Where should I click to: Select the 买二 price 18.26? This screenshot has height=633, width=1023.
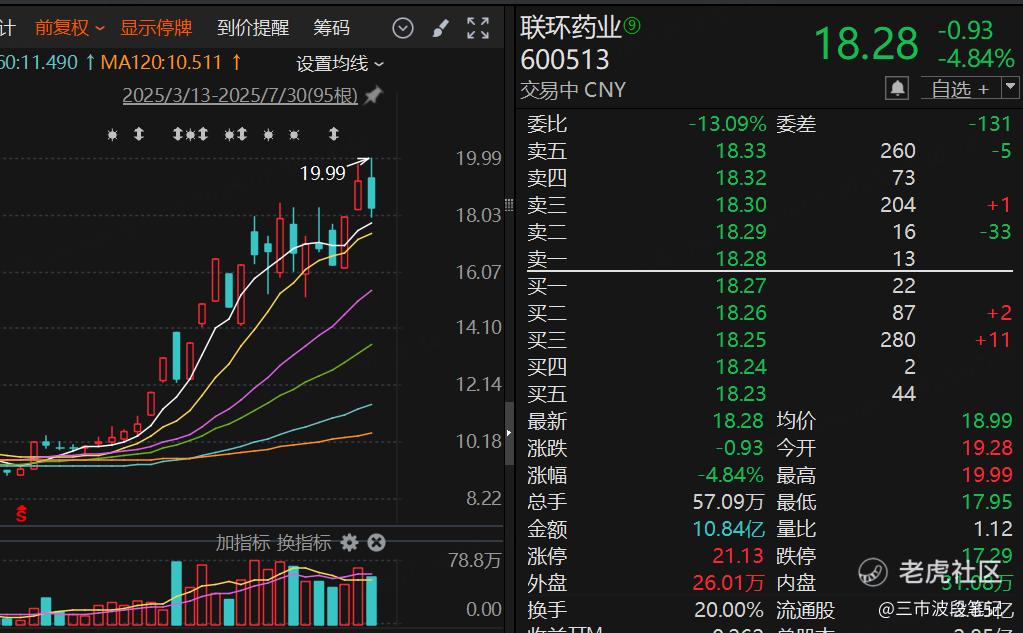[x=741, y=313]
